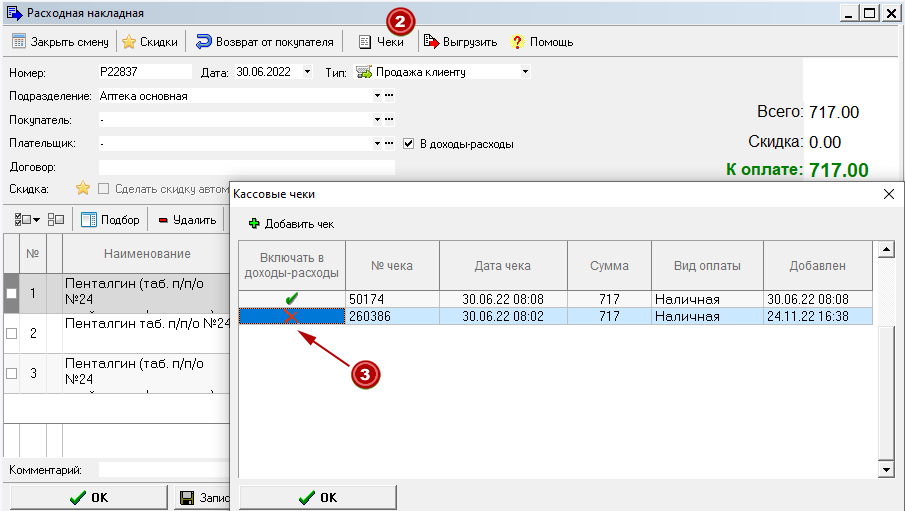
Task: Click the receipt icon beside Чеки
Action: (365, 42)
